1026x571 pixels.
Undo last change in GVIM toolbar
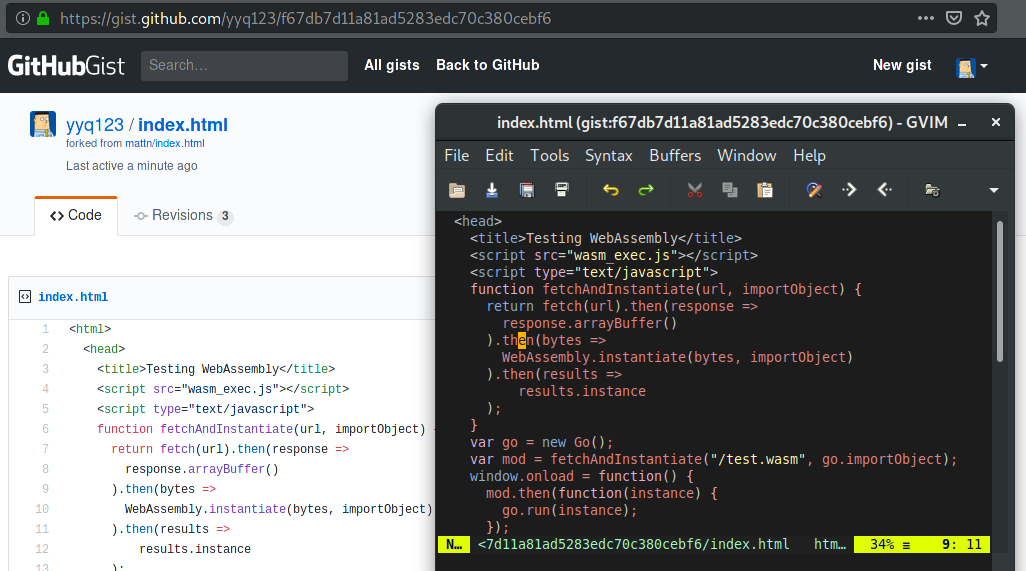point(610,190)
